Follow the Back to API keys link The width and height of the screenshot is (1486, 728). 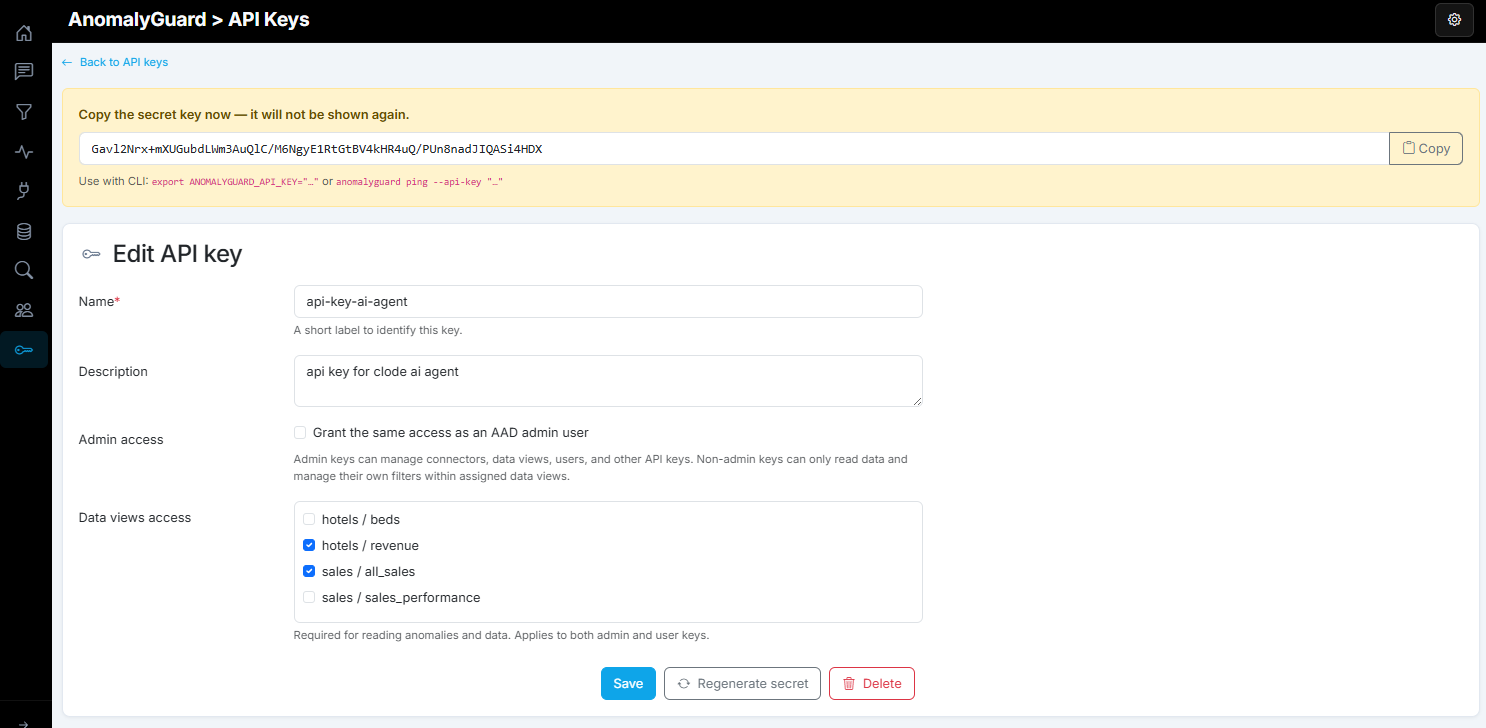pos(115,62)
